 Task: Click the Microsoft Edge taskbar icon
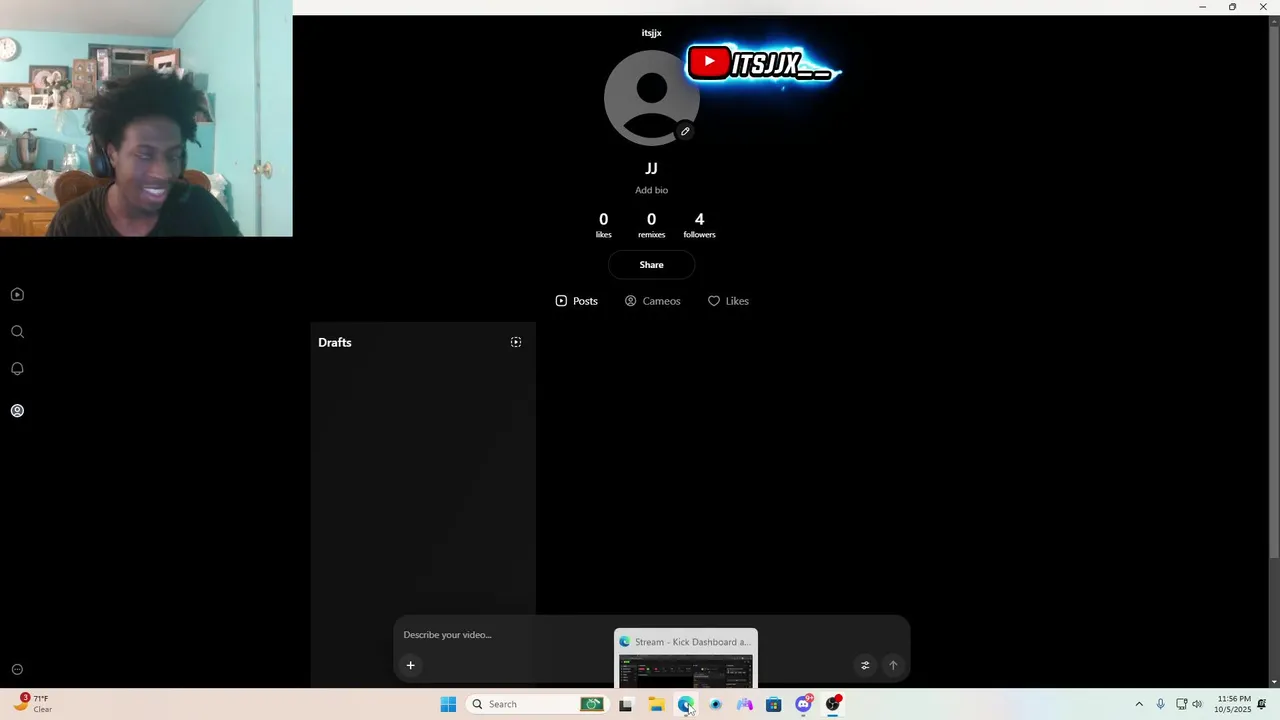click(x=685, y=704)
